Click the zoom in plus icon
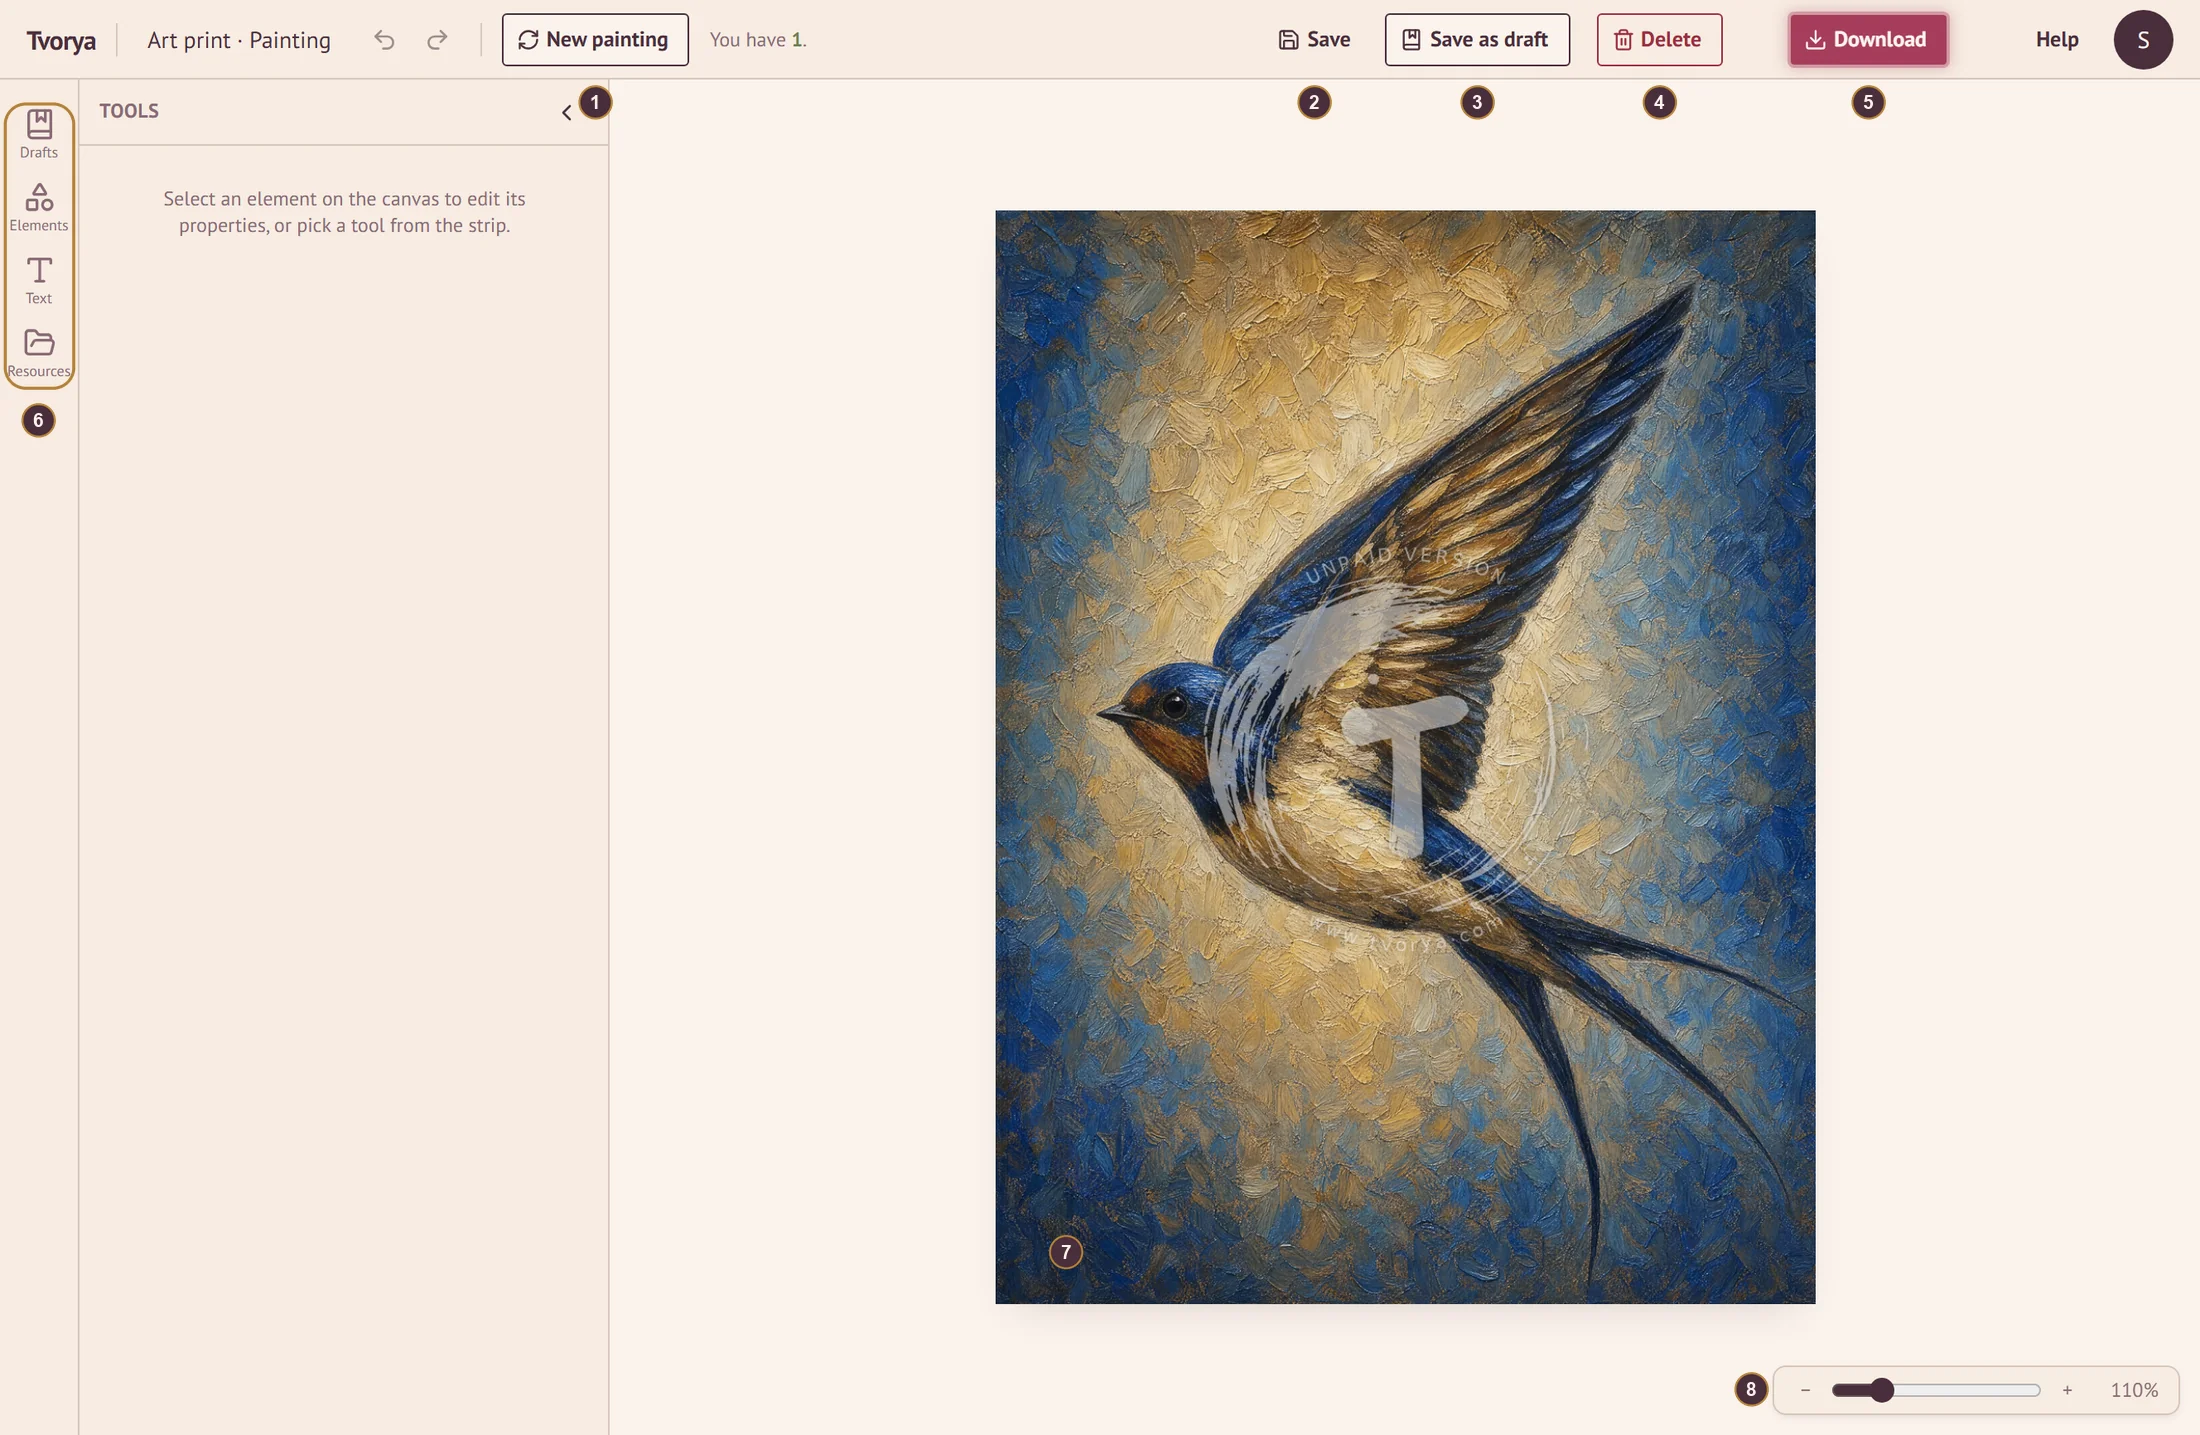Screen dimensions: 2200x1435 click(2067, 1390)
